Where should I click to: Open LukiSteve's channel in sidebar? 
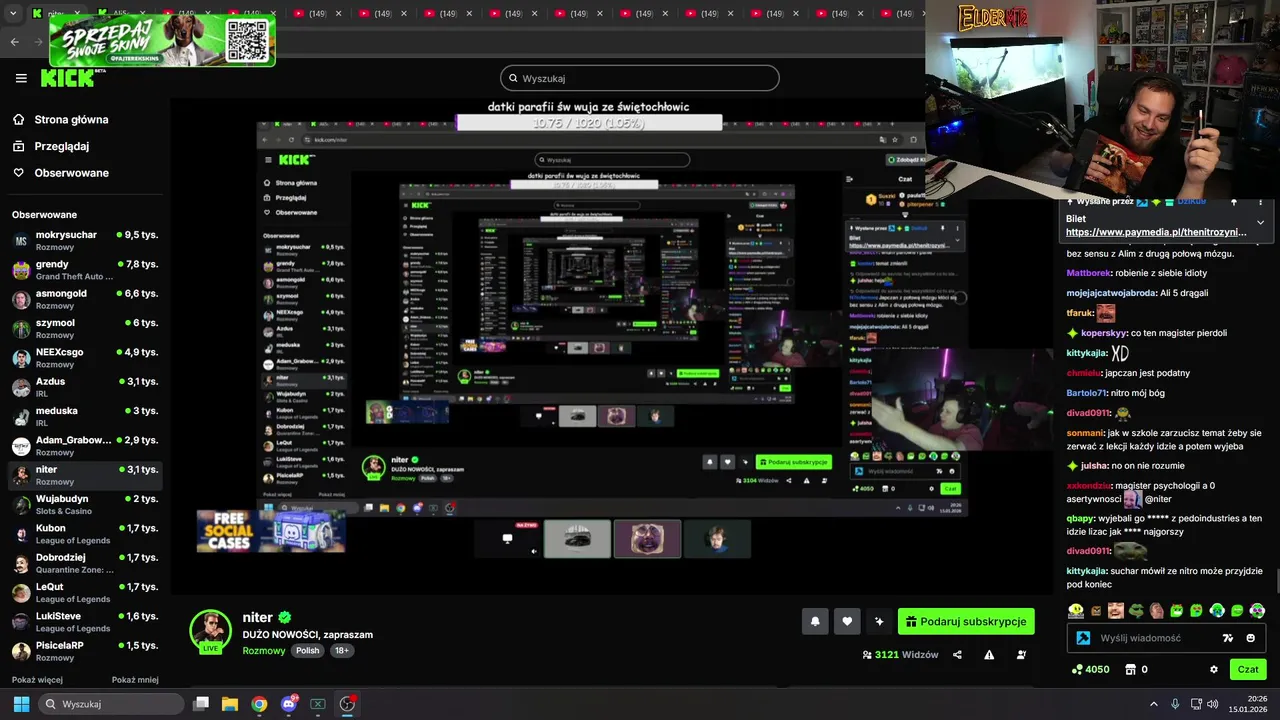[85, 621]
